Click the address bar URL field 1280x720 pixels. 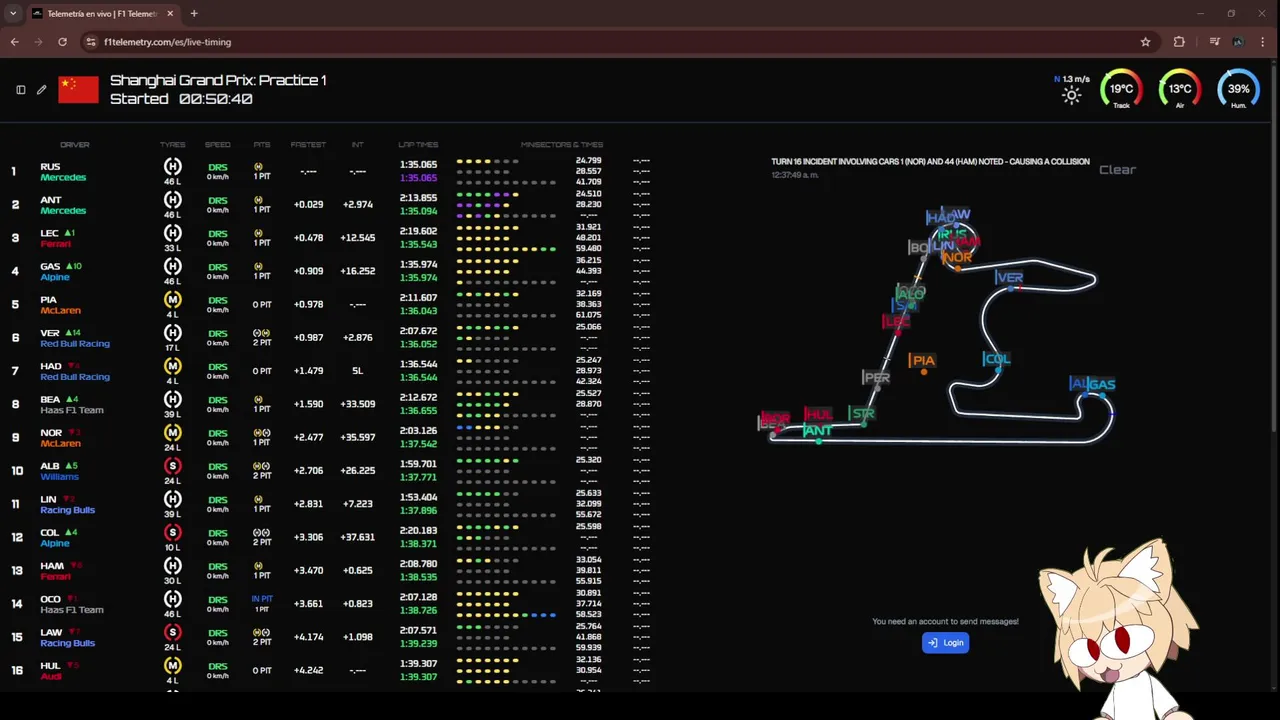(620, 42)
